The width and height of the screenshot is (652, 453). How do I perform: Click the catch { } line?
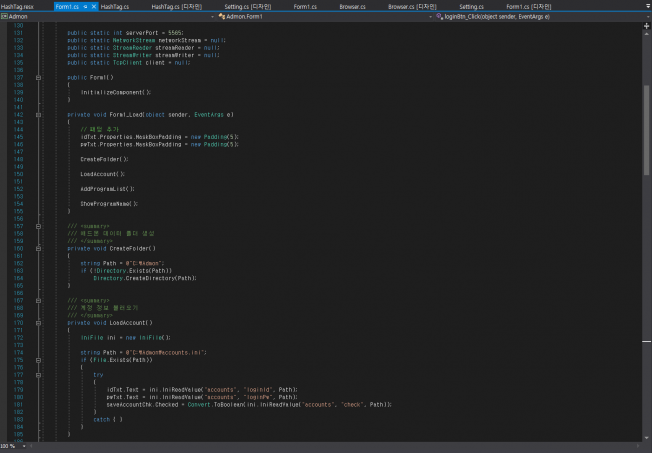(x=108, y=420)
